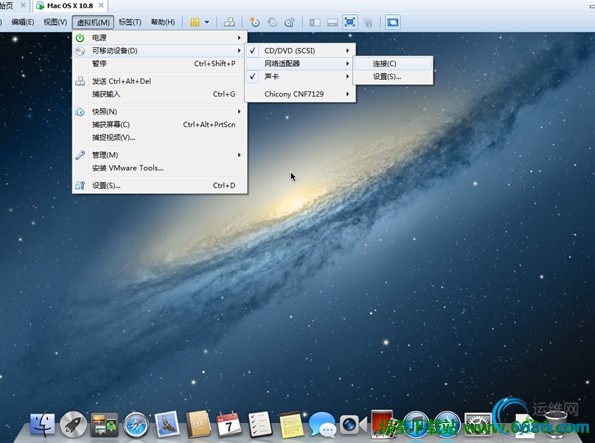Image resolution: width=595 pixels, height=443 pixels.
Task: Click the Unity mode toolbar icon
Action: (368, 22)
